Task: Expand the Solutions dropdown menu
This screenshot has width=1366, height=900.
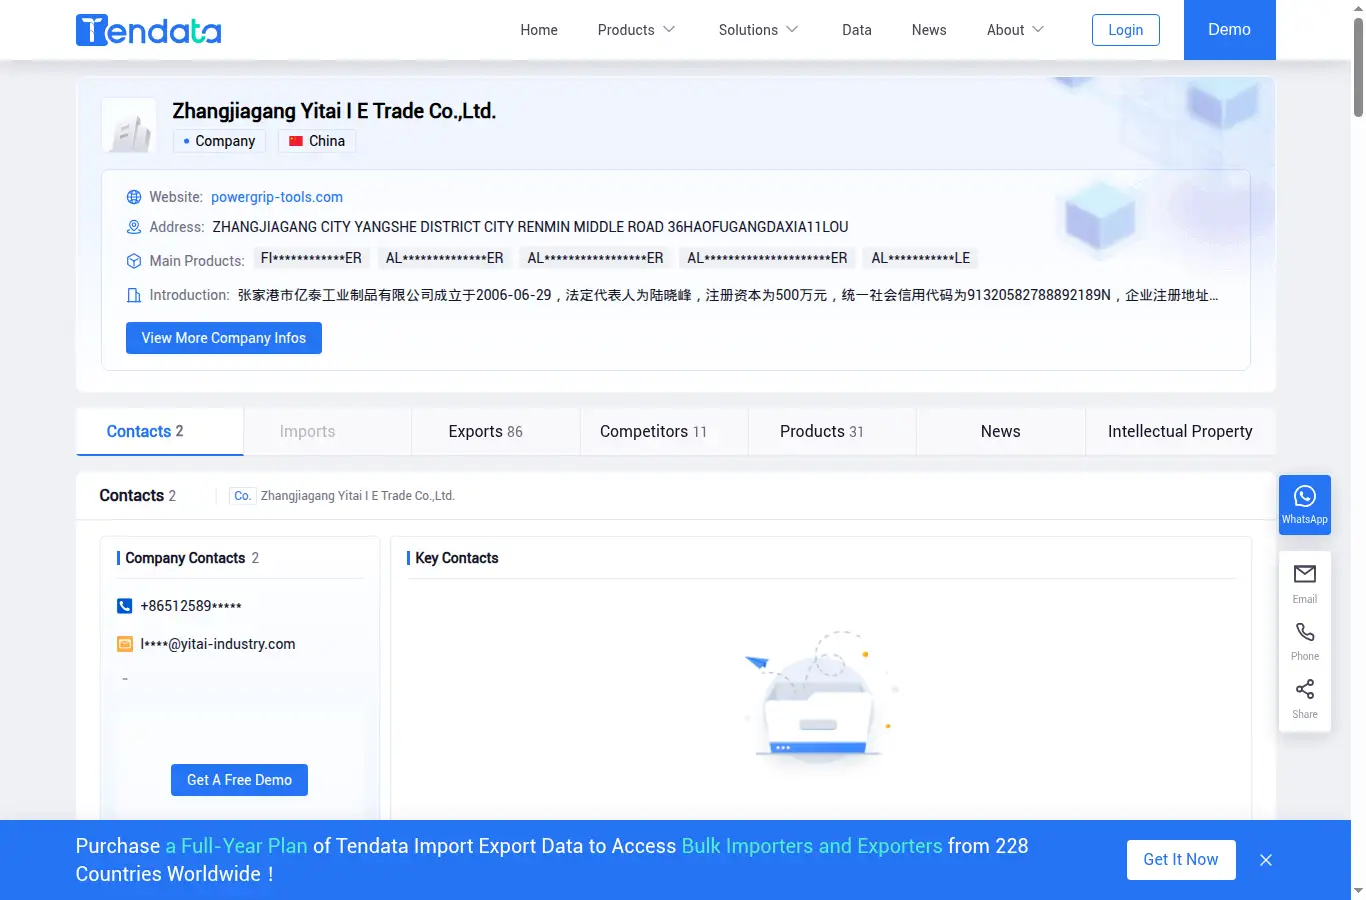Action: 758,30
